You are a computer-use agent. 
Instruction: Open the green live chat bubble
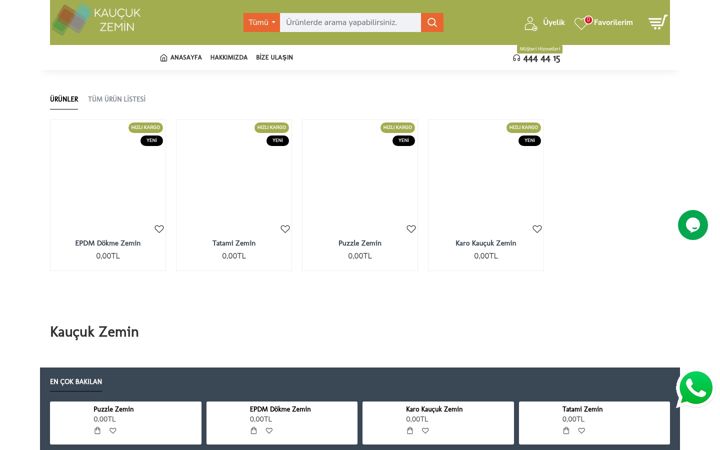click(x=693, y=225)
